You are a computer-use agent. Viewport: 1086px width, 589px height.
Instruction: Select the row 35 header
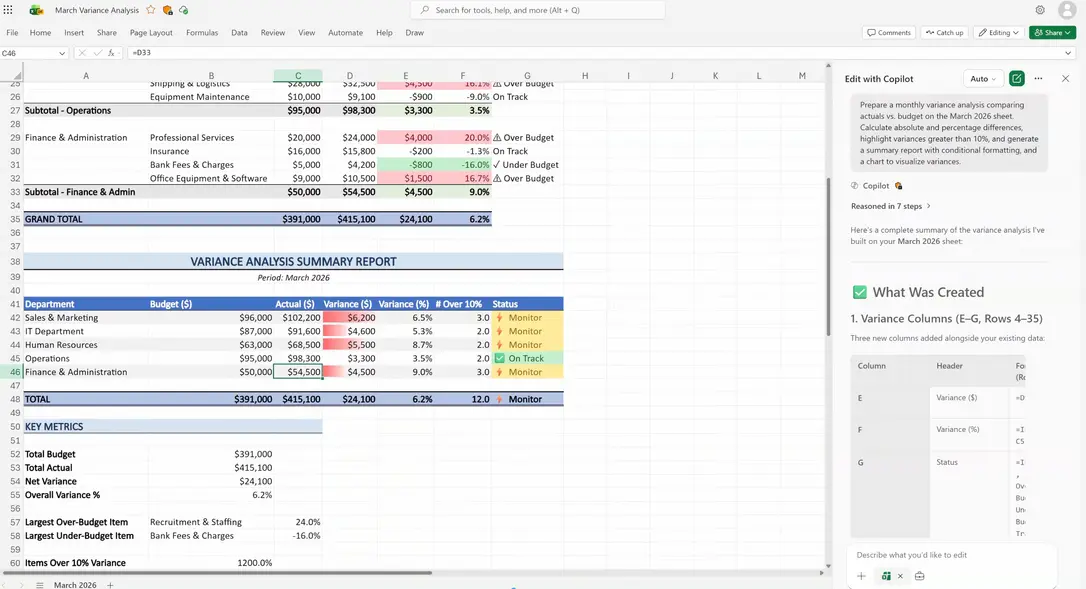pos(12,219)
